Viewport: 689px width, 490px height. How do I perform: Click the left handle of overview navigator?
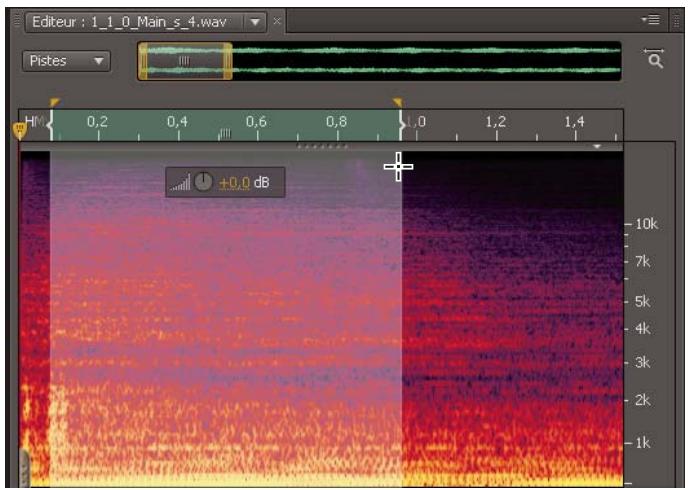click(143, 61)
